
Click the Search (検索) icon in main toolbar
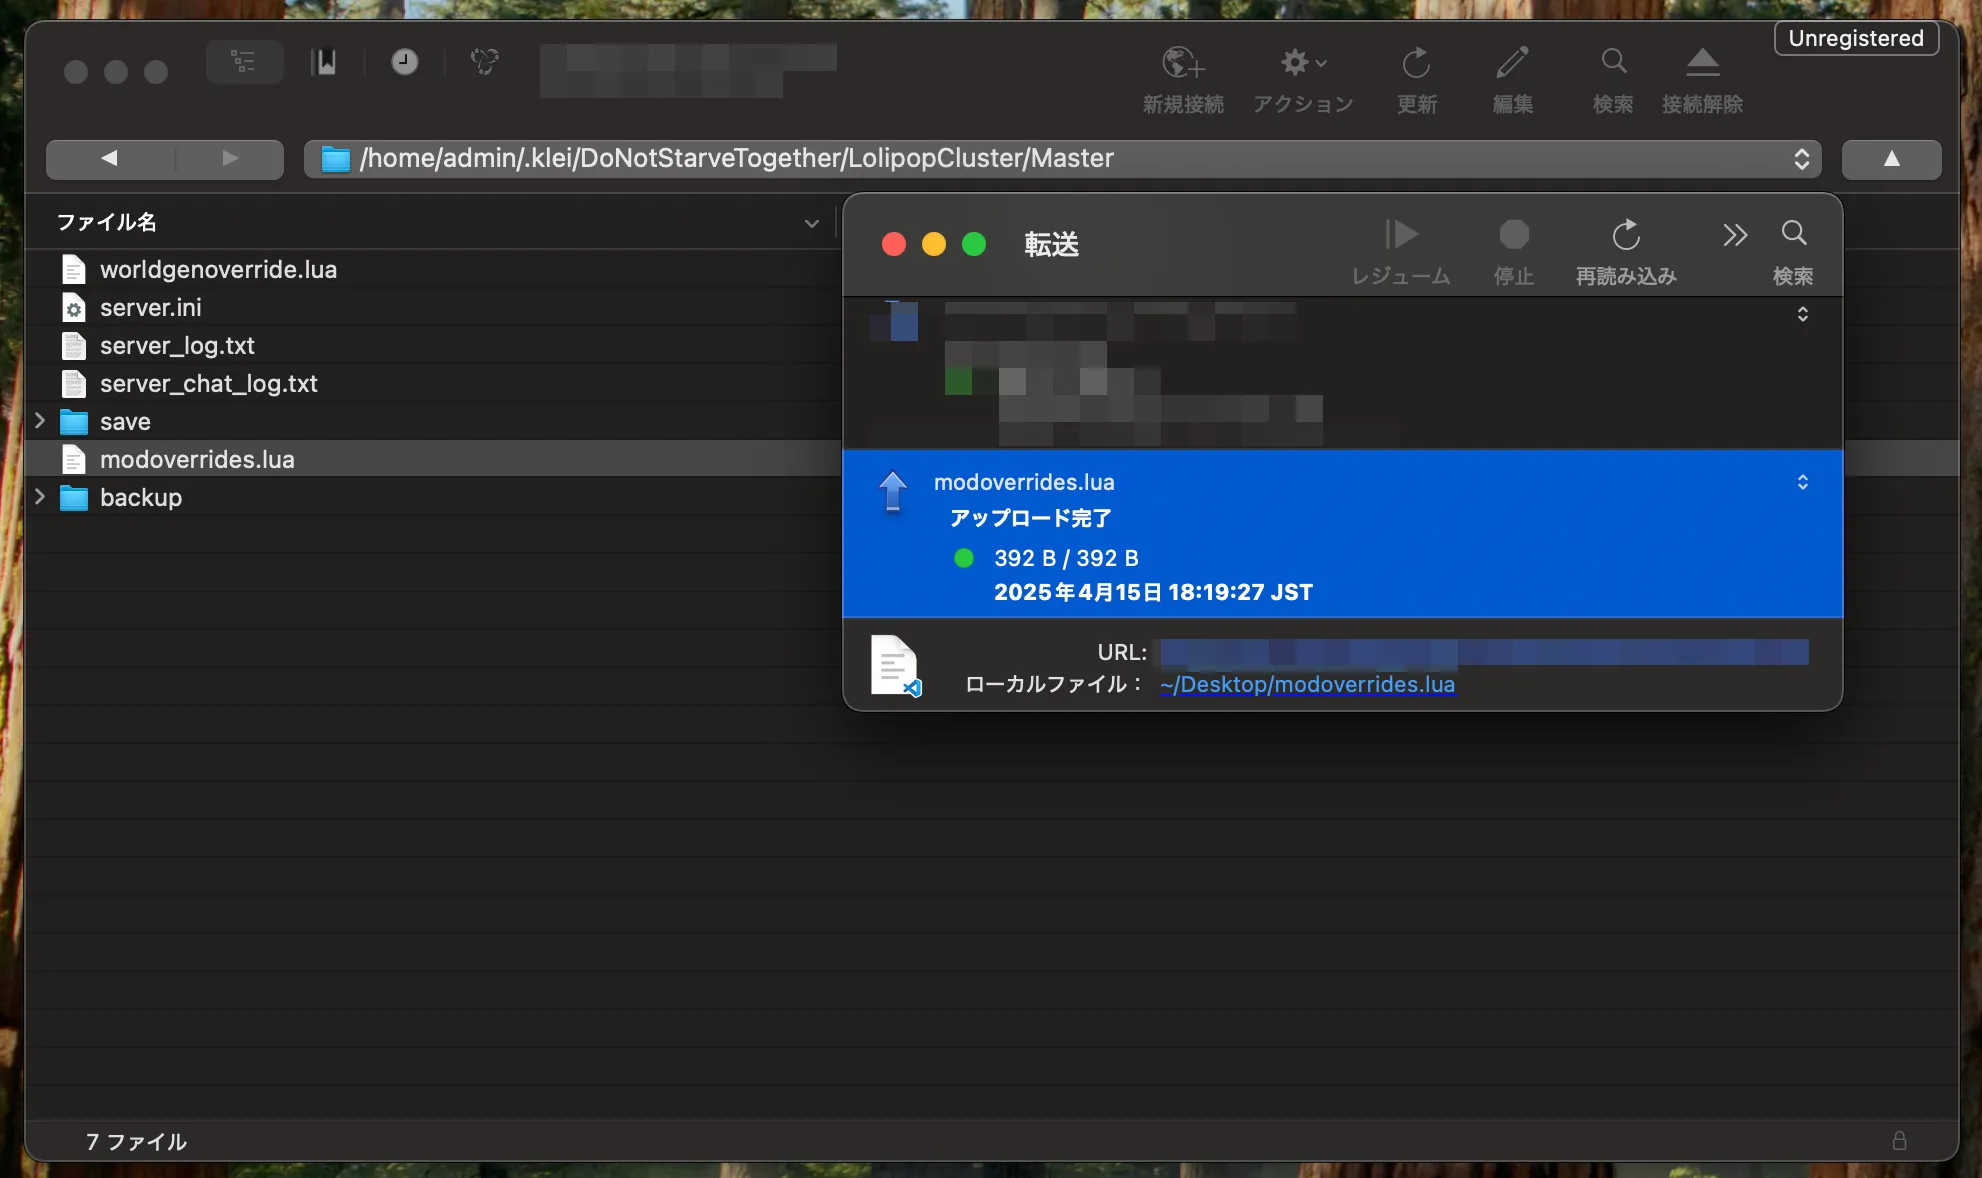point(1613,62)
